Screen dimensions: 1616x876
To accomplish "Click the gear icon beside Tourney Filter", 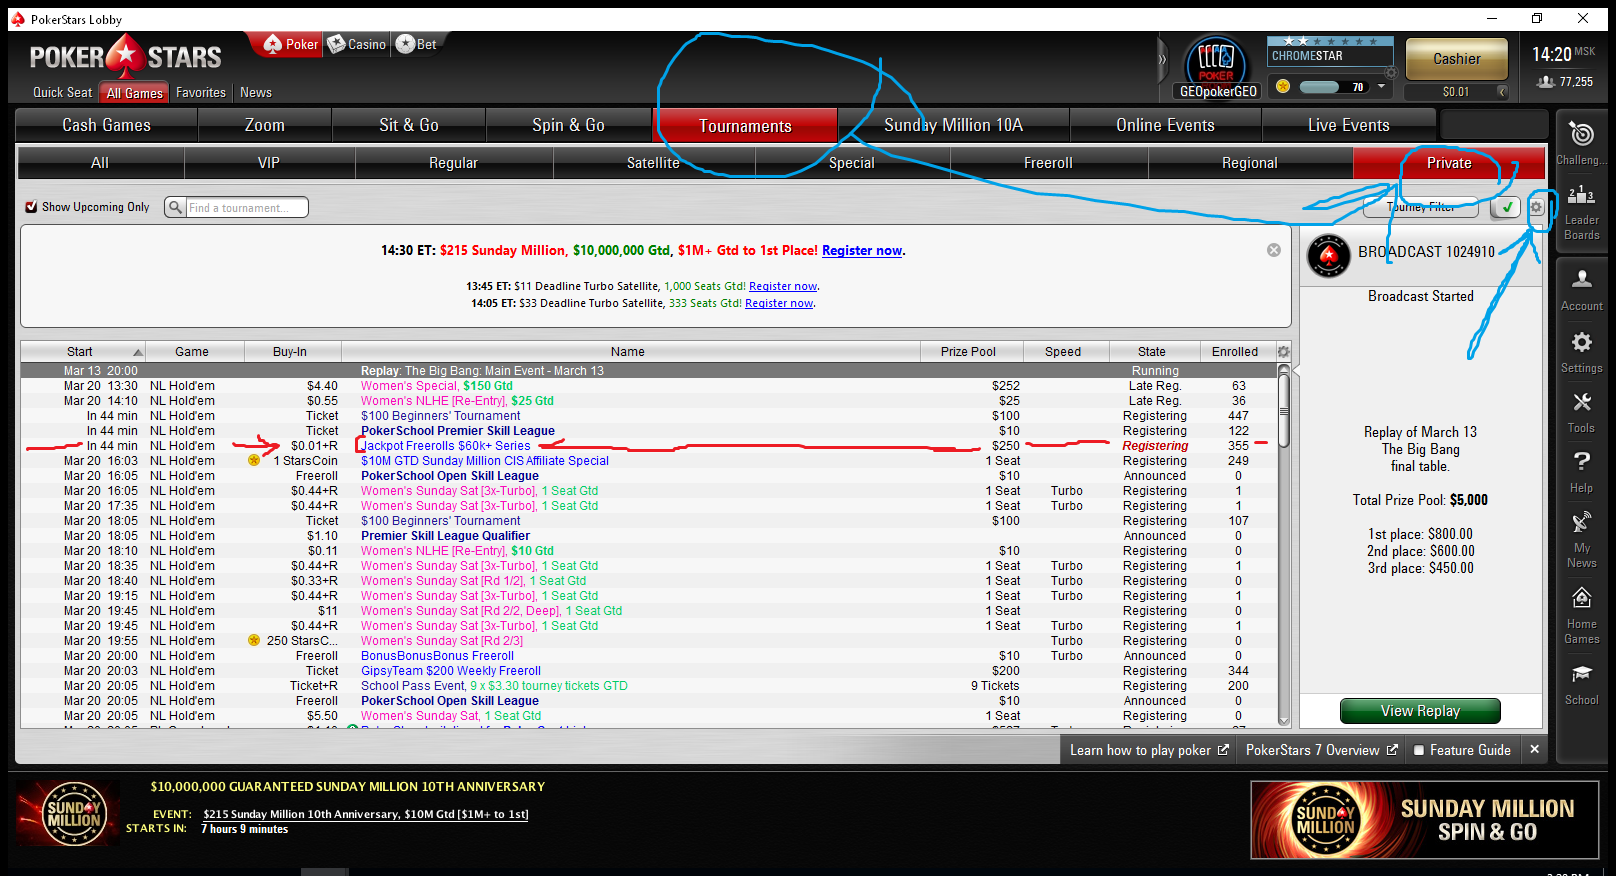I will tap(1536, 207).
